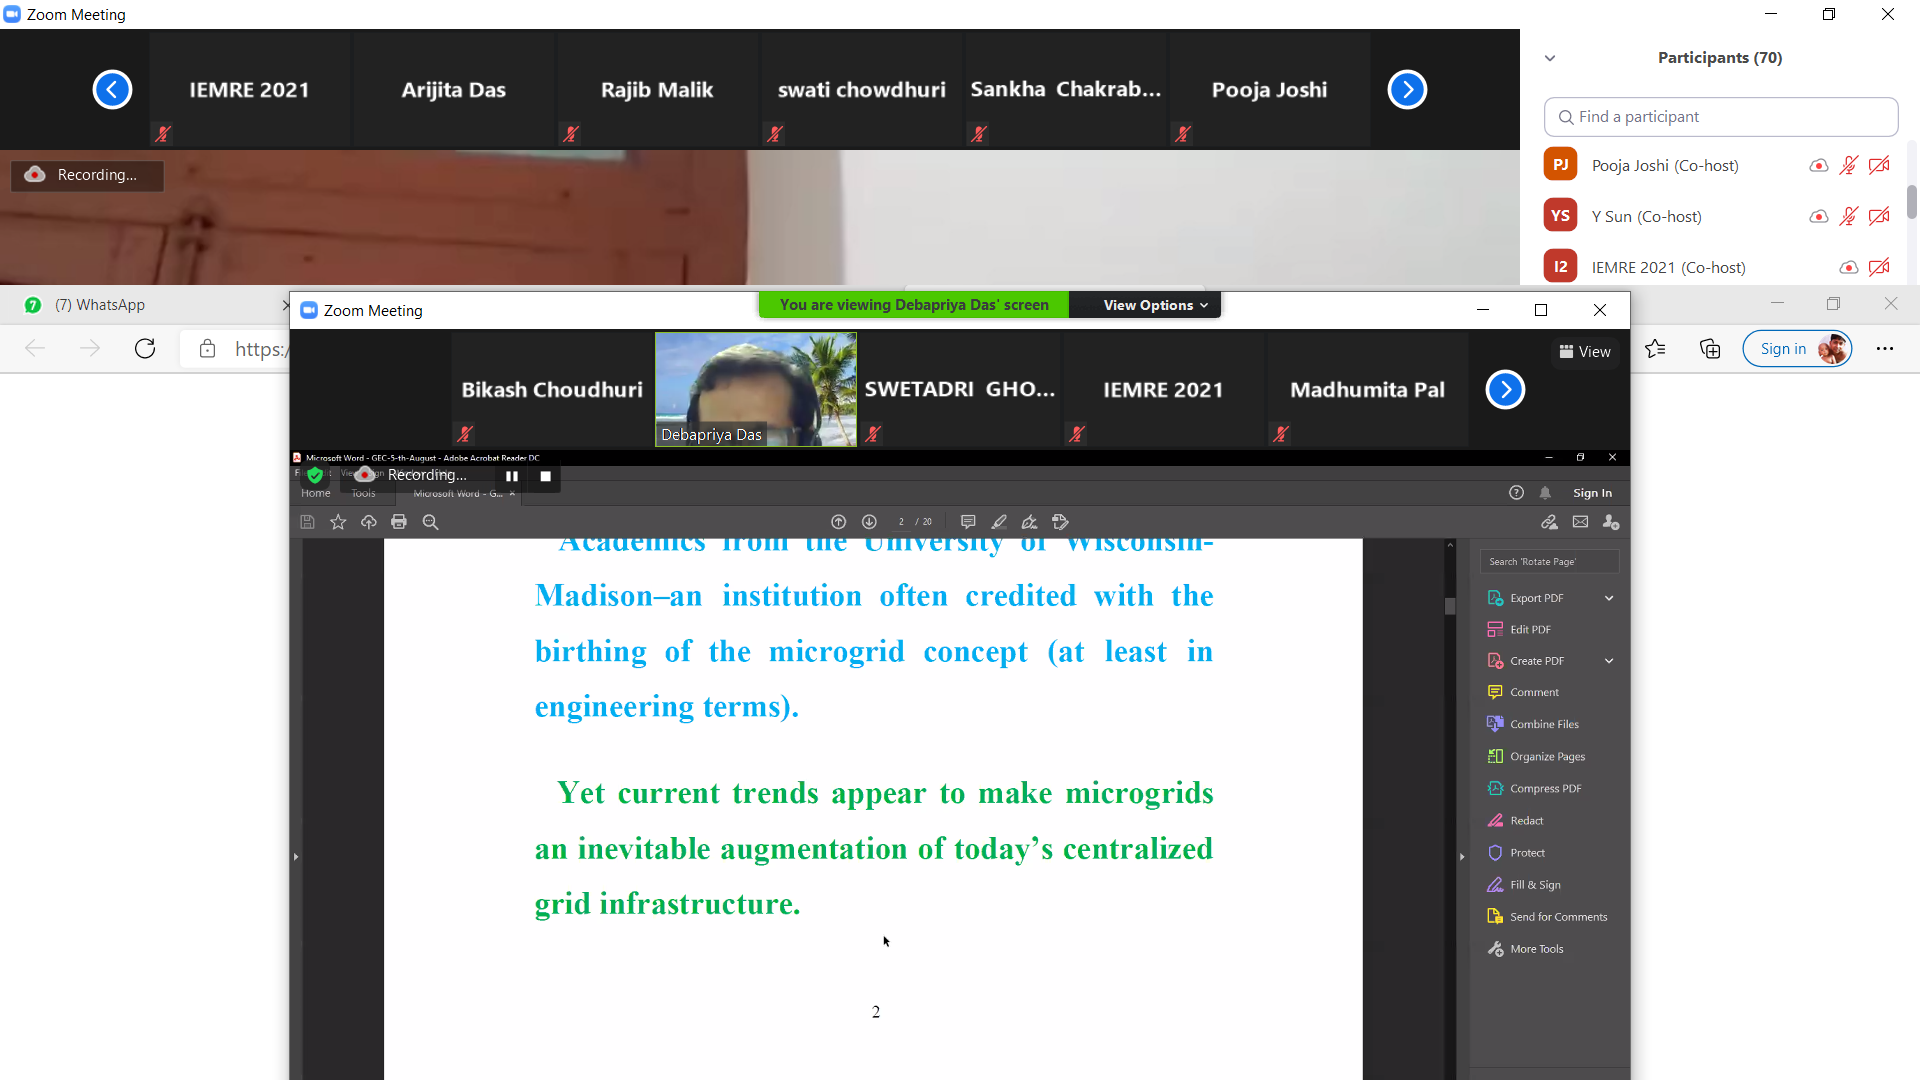Screen dimensions: 1920x1080
Task: Click the highlight pen icon in toolbar
Action: click(998, 522)
